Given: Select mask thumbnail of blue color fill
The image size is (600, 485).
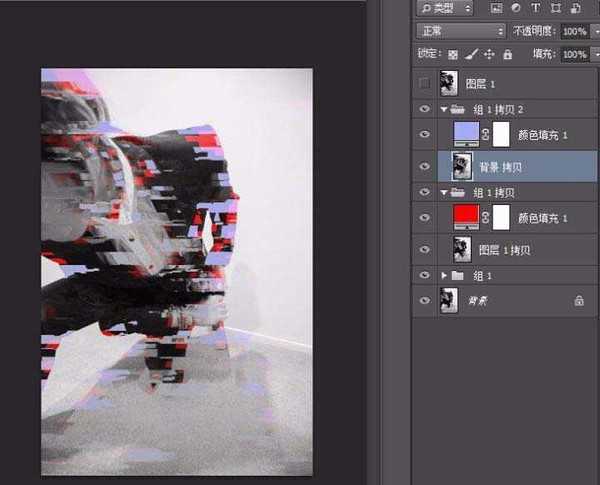Looking at the screenshot, I should click(500, 134).
